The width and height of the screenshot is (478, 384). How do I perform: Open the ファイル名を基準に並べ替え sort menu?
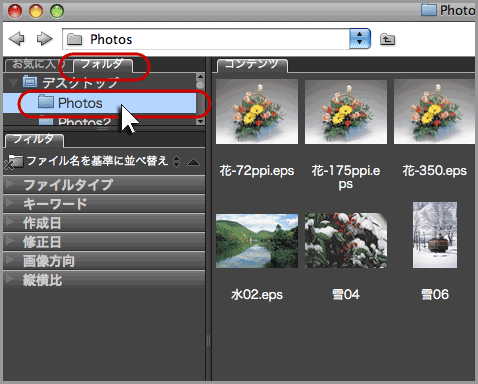tap(103, 161)
